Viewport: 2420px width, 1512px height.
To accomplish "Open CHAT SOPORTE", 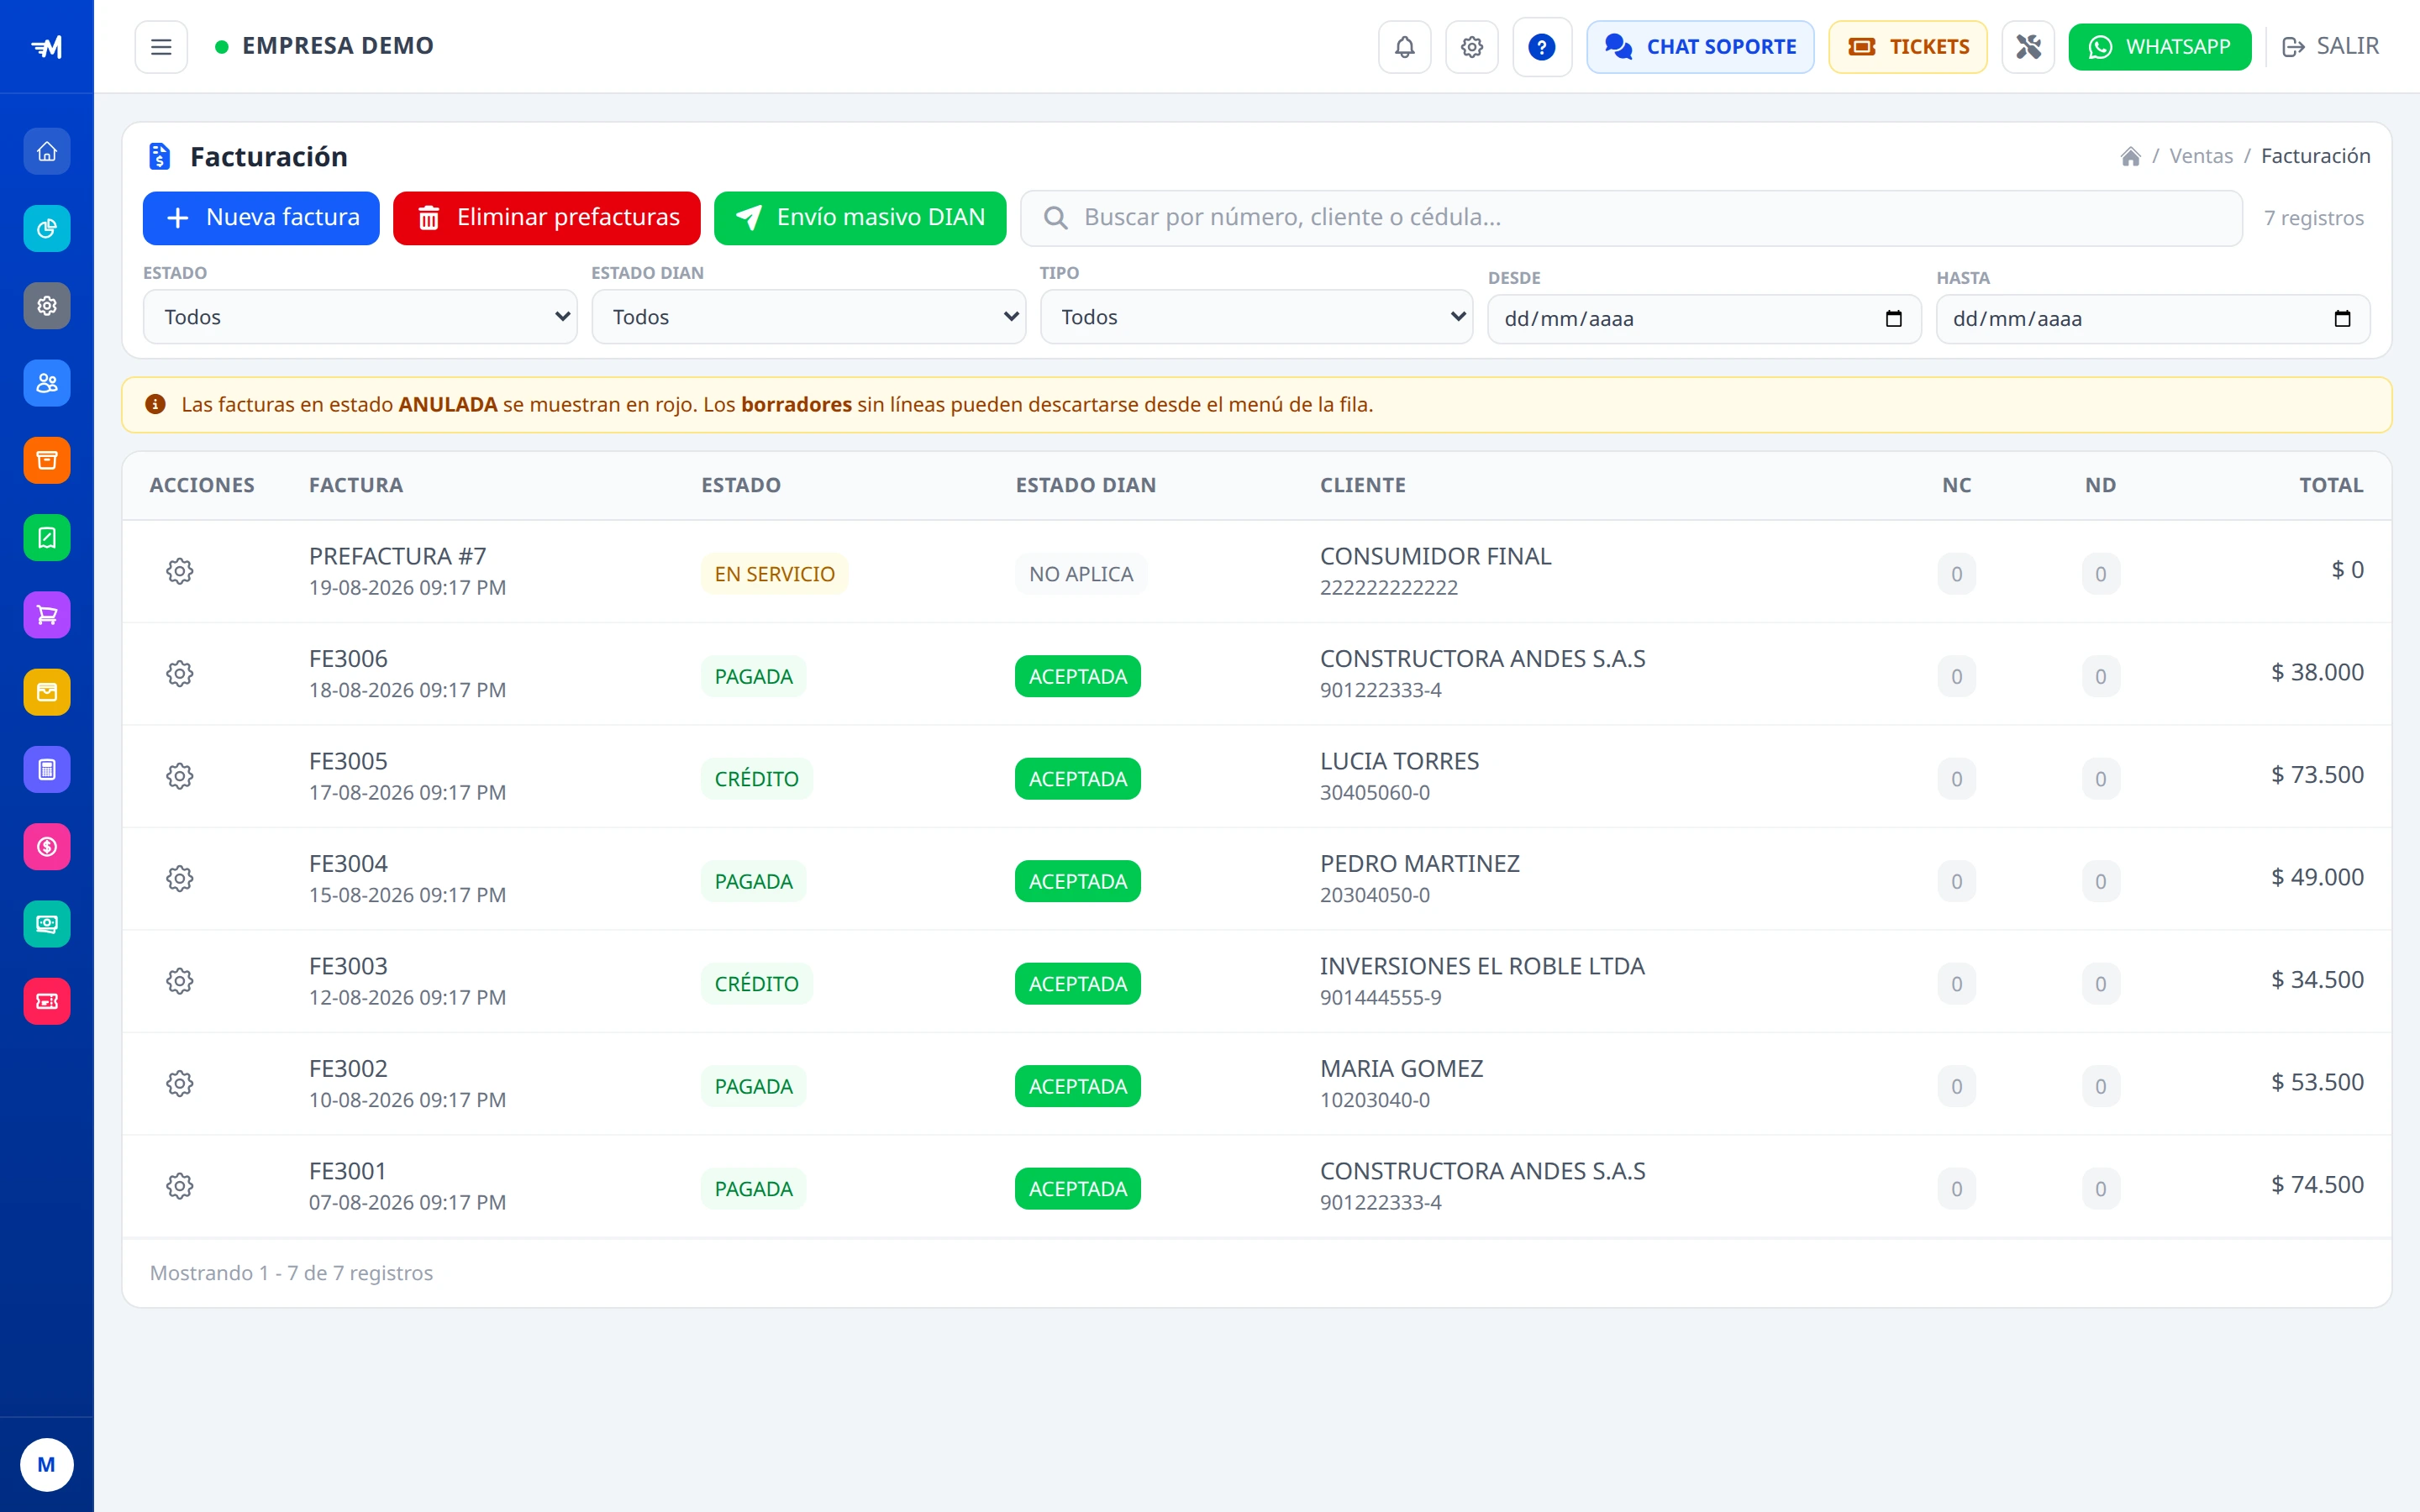I will 1700,47.
